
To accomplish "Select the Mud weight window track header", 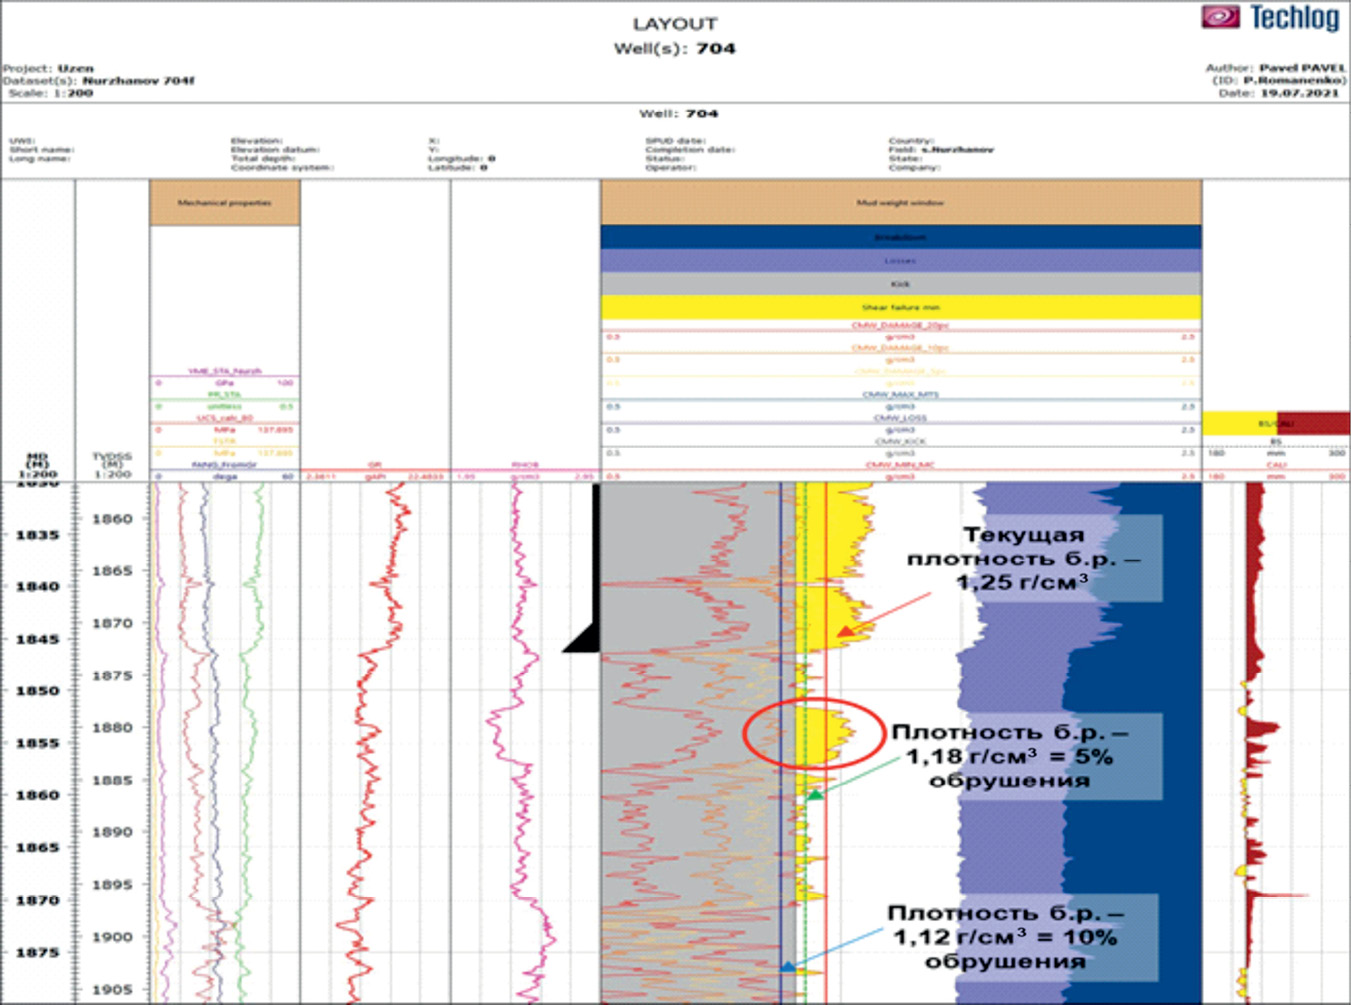I will [900, 203].
